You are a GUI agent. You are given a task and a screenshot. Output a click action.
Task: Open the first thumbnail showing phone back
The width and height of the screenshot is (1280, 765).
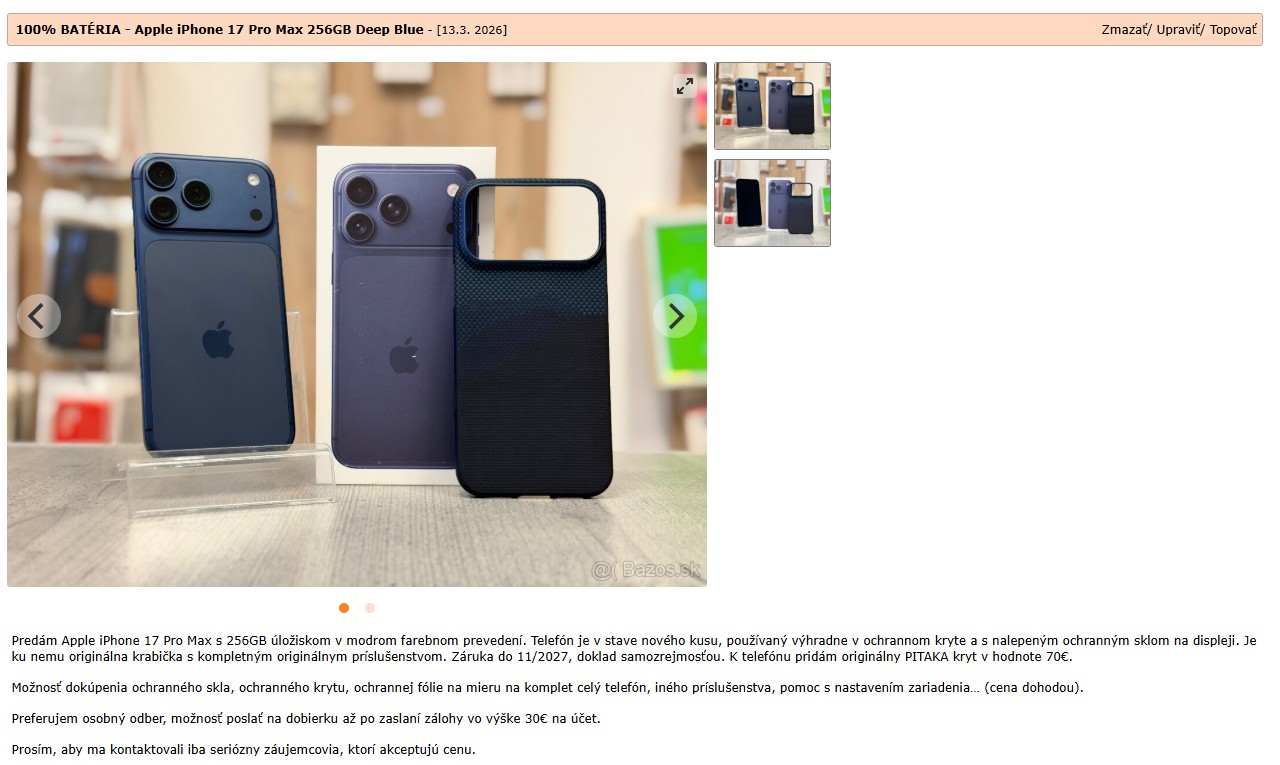[772, 106]
